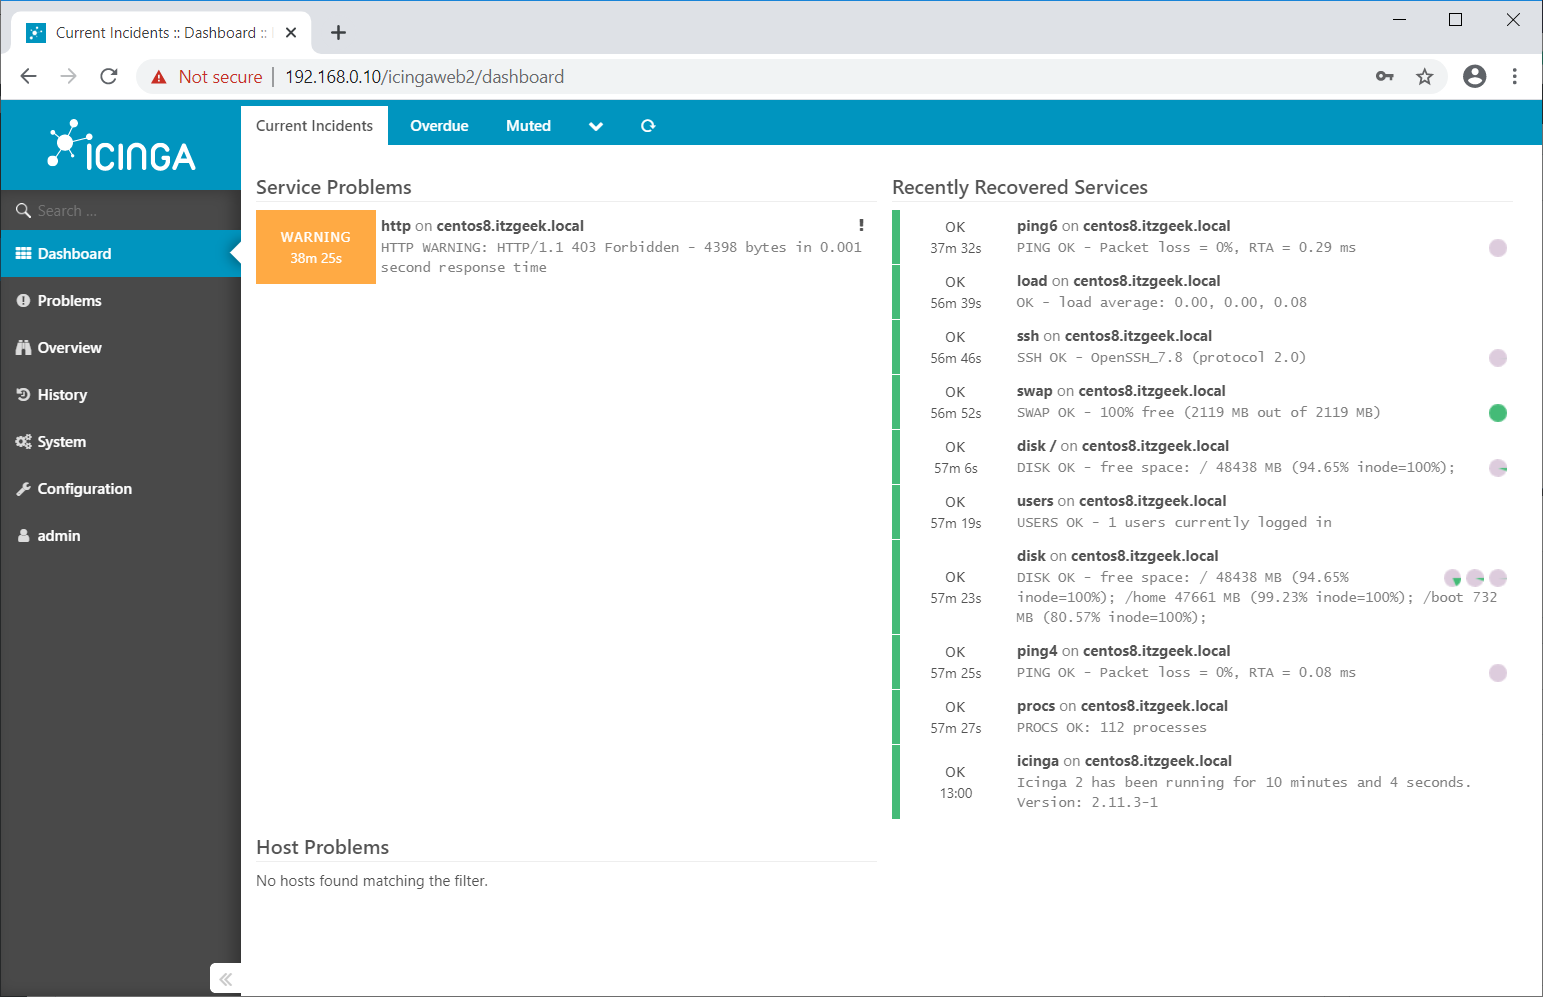Open the Chrome profile avatar
This screenshot has width=1543, height=997.
click(1475, 77)
